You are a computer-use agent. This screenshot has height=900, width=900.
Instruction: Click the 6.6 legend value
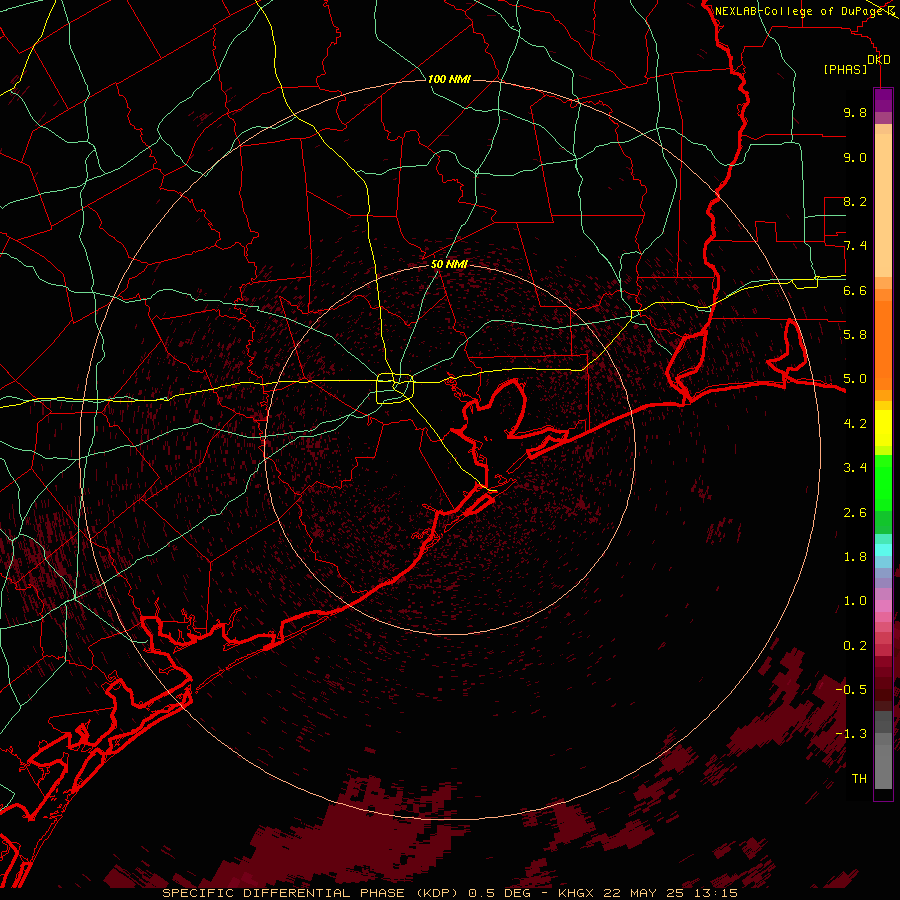coord(855,290)
